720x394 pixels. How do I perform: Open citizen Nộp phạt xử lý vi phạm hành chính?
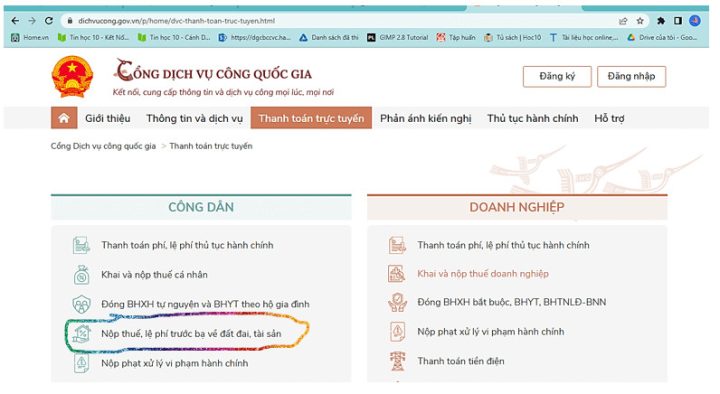(174, 363)
